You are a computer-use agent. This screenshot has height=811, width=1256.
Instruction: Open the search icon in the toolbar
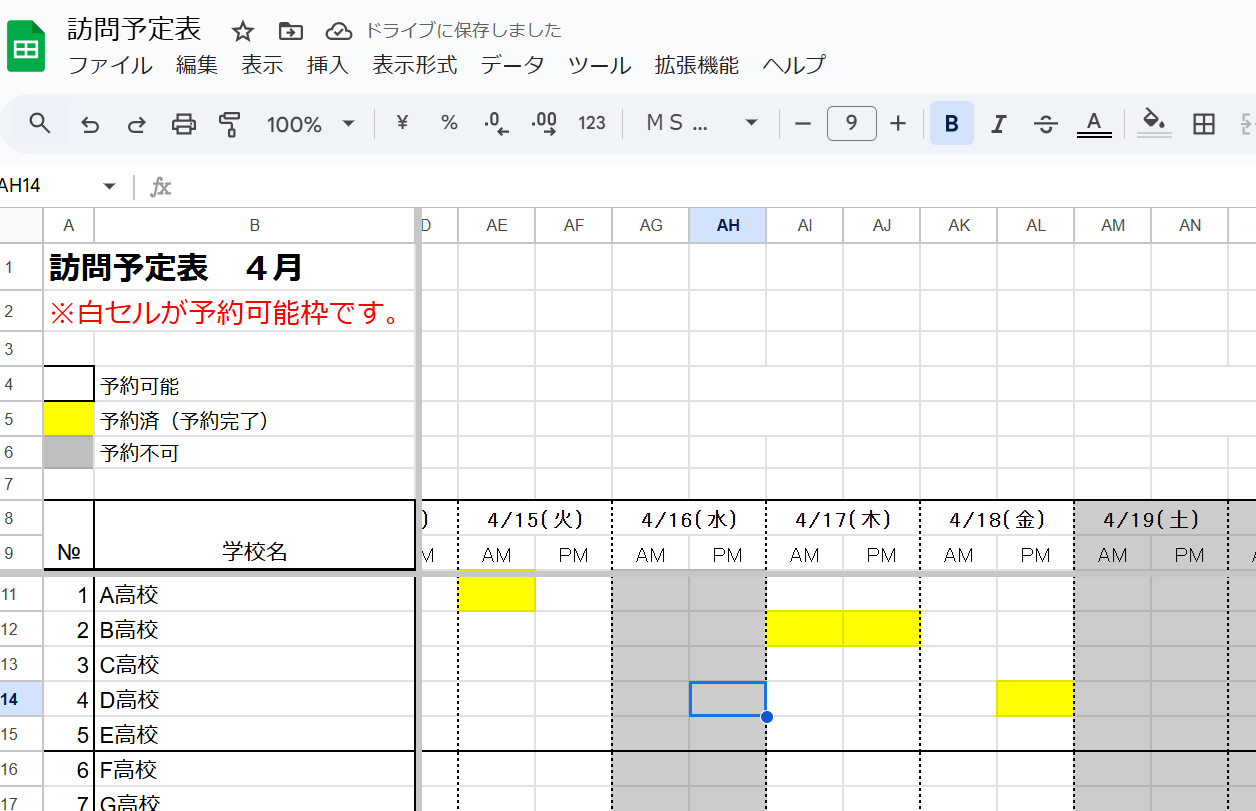click(39, 123)
